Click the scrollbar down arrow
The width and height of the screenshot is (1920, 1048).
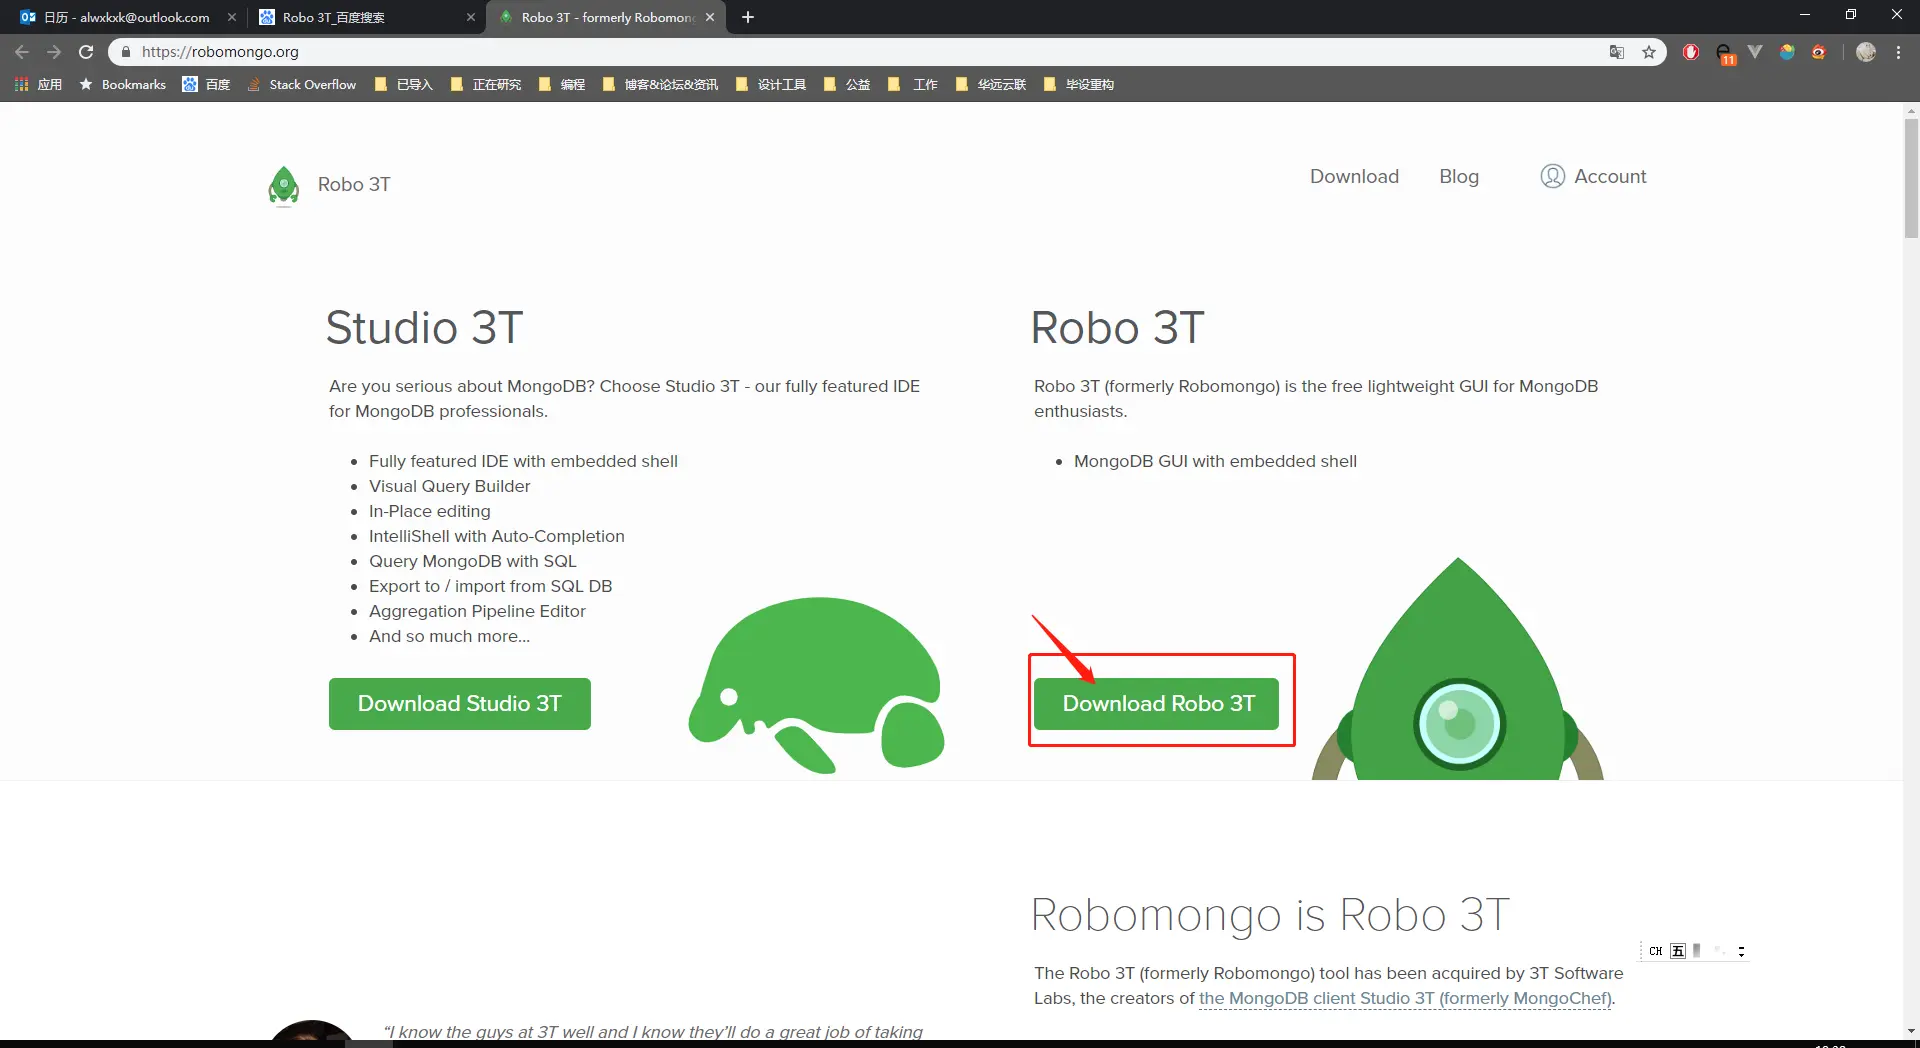point(1911,1030)
